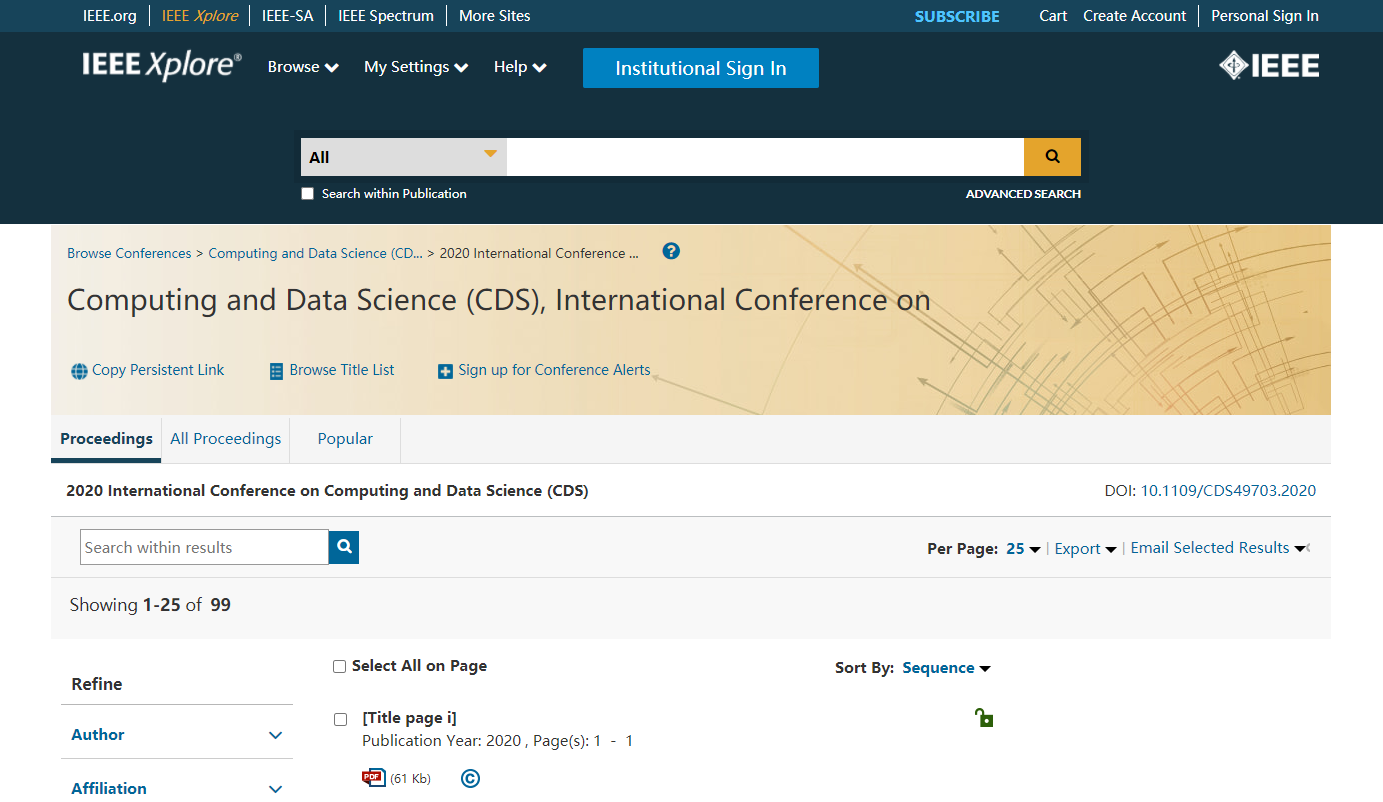
Task: Click the orange search magnifier button
Action: coord(1052,157)
